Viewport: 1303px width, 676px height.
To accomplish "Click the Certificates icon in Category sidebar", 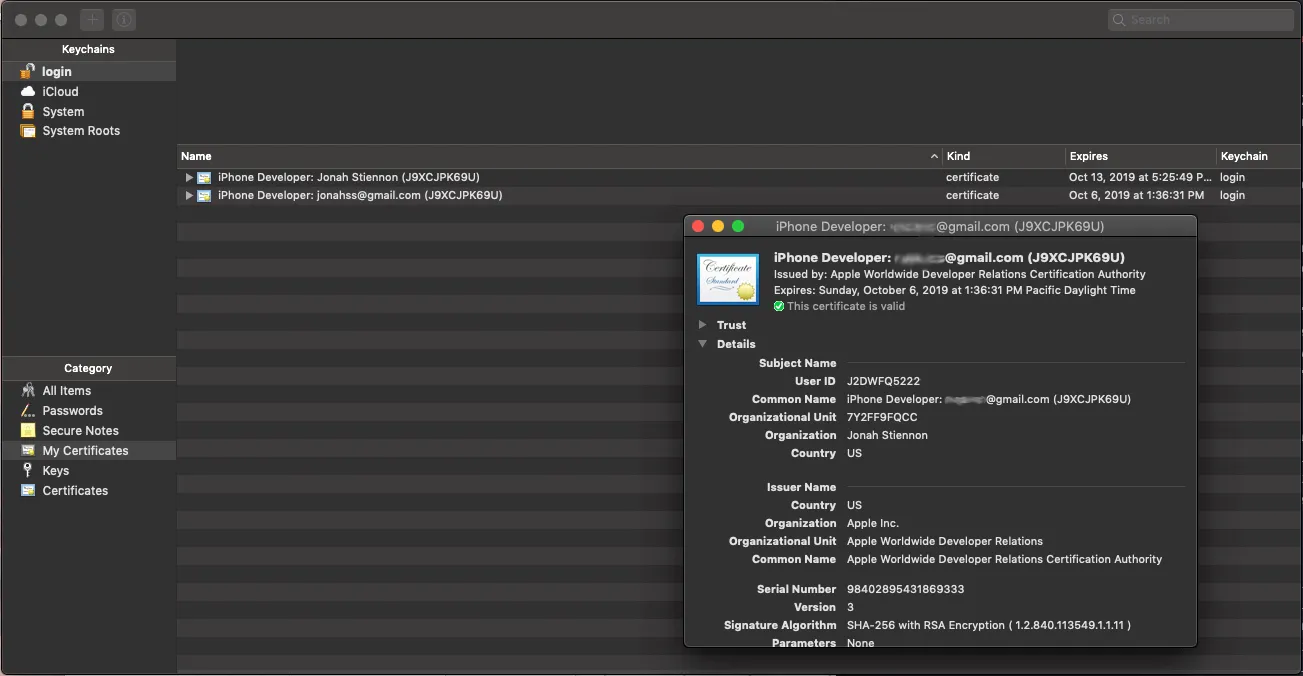I will (x=28, y=490).
